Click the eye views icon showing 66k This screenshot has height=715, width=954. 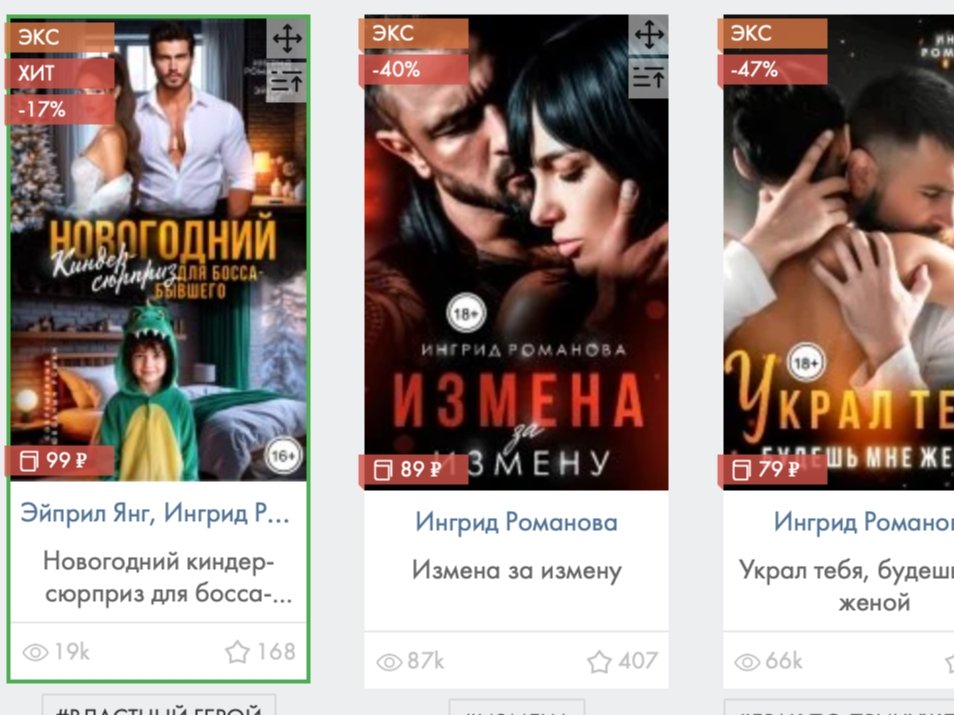coord(747,661)
